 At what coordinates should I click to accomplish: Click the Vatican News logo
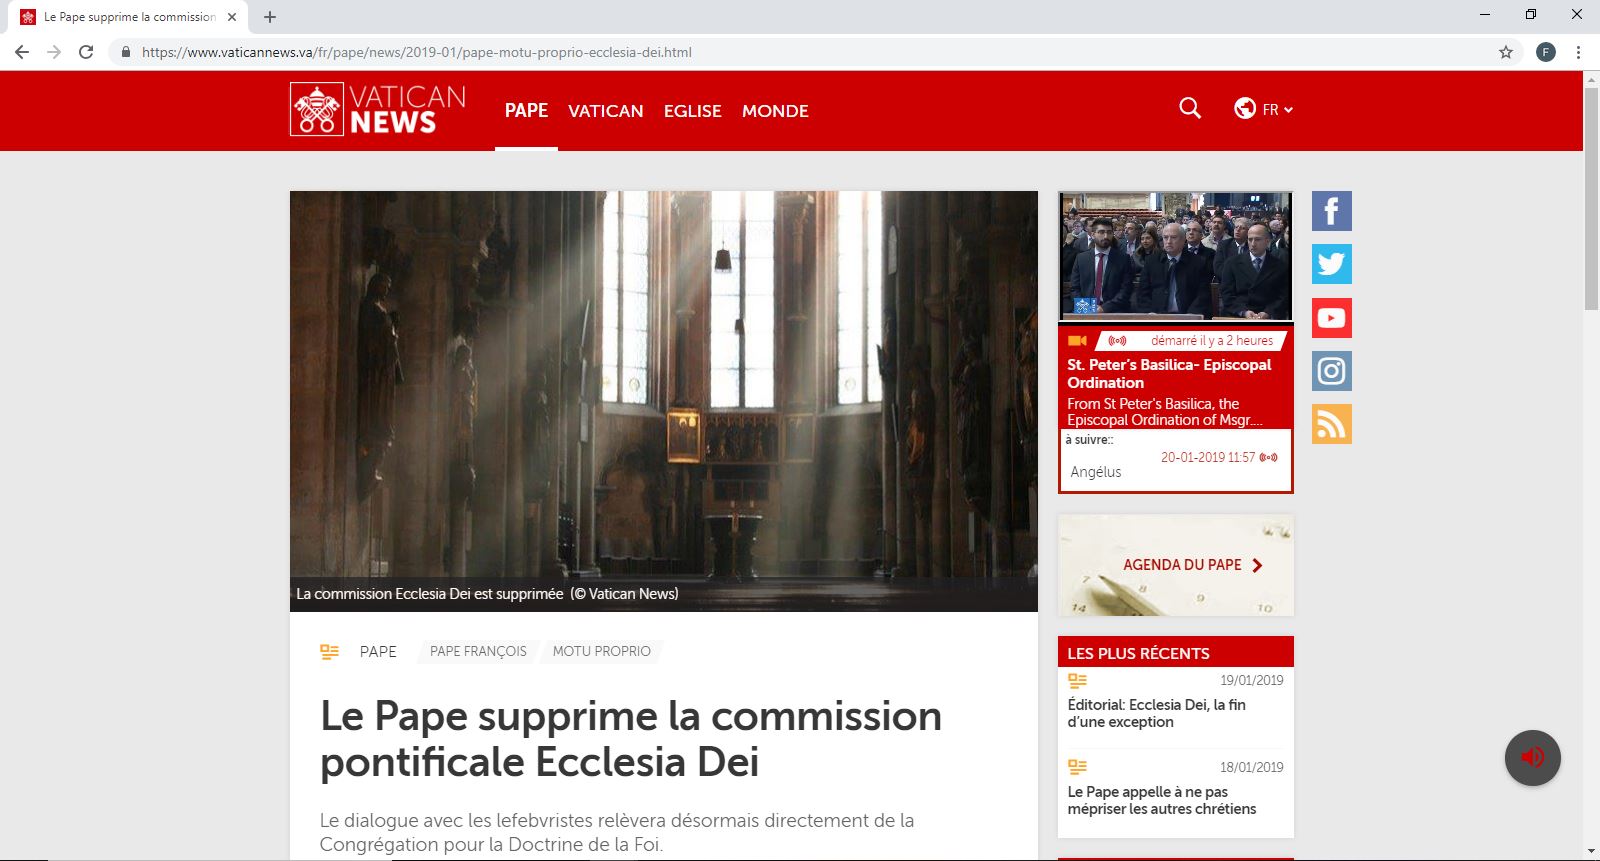click(378, 110)
